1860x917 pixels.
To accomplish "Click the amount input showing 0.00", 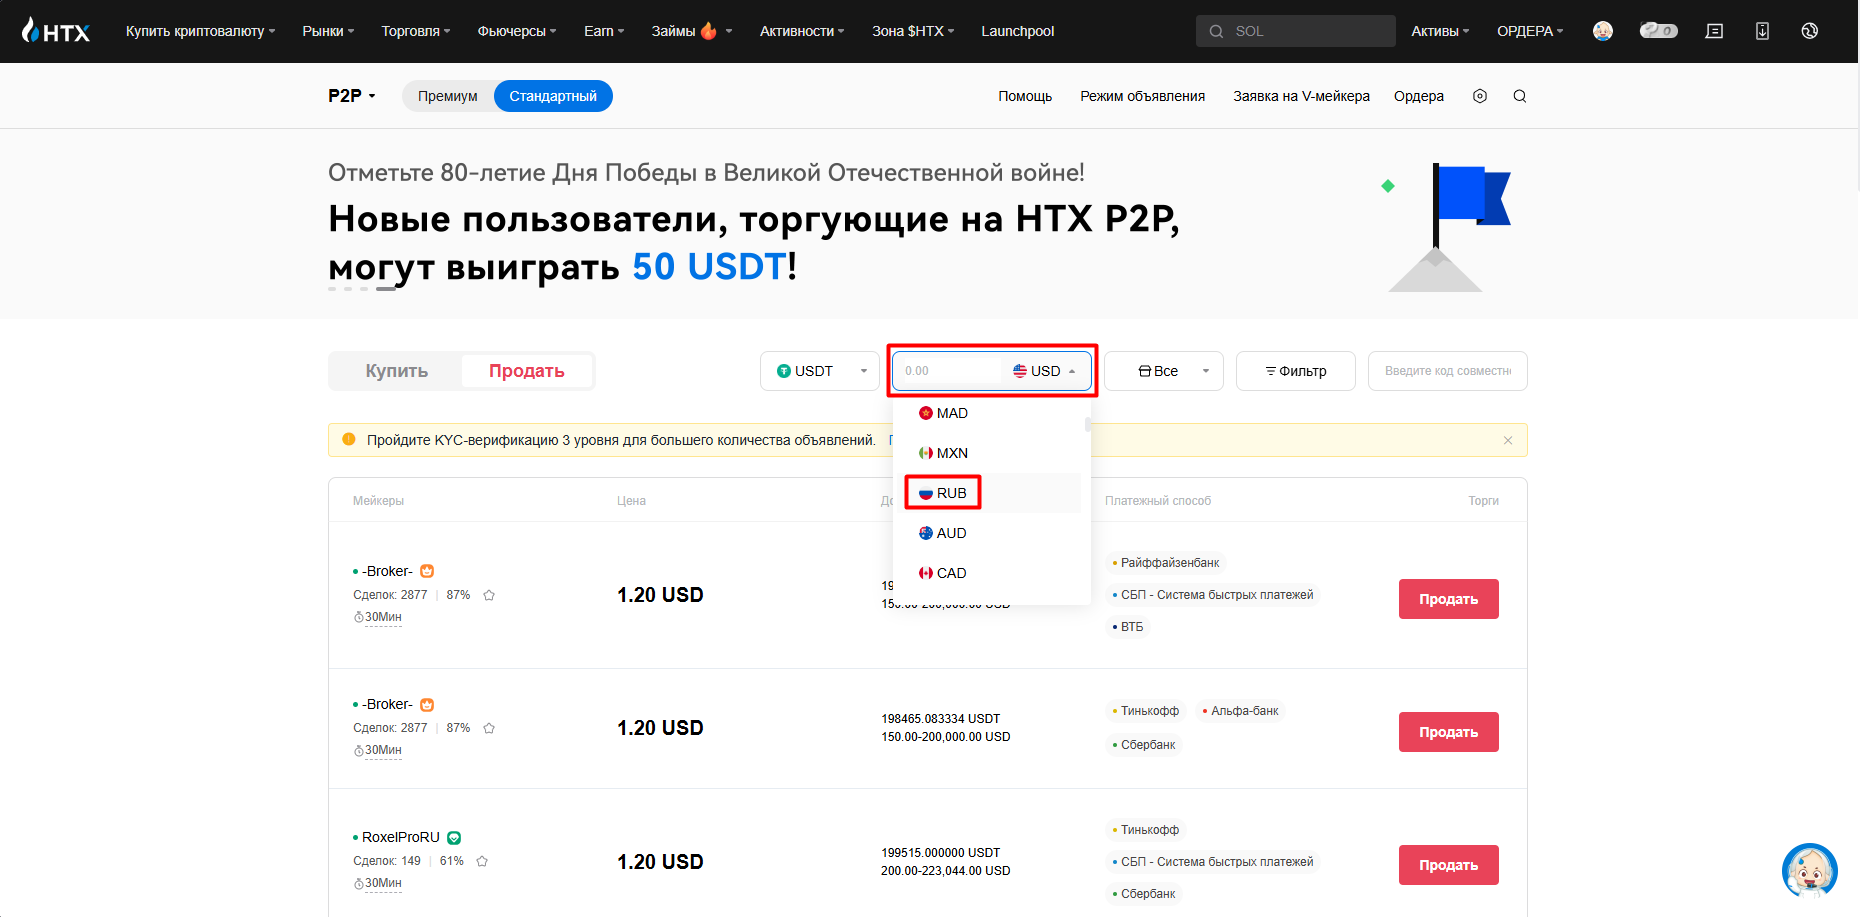I will coord(948,371).
